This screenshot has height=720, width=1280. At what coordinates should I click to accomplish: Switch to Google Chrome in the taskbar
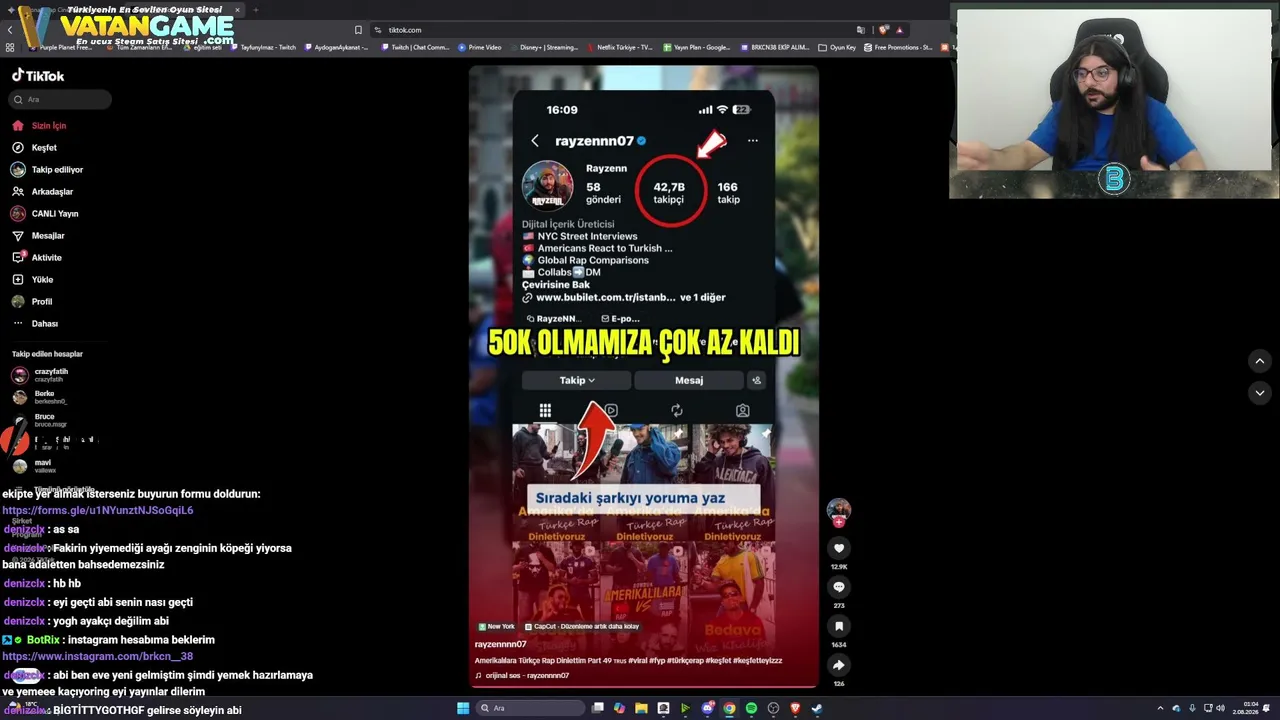pos(729,708)
